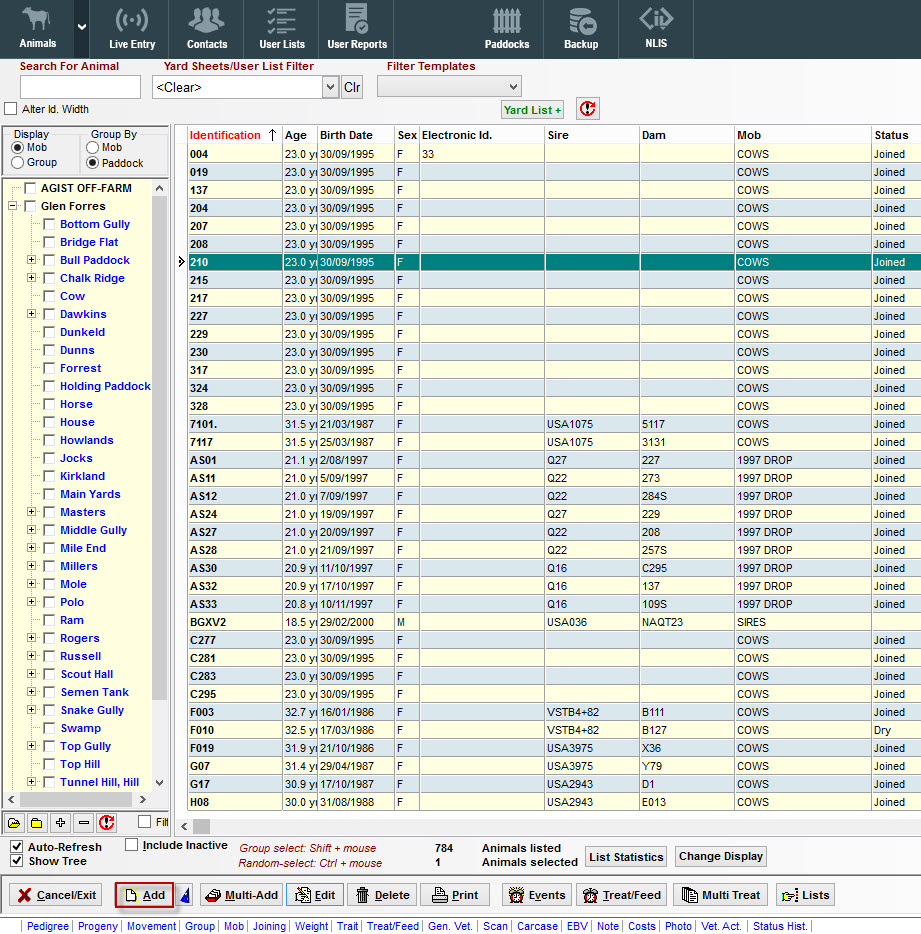Viewport: 921px width, 934px height.
Task: Click the Backup database icon
Action: tap(581, 28)
